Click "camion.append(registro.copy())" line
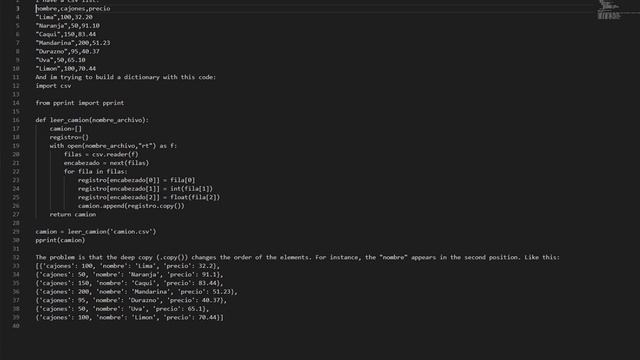Viewport: 640px width, 360px height. pos(131,206)
